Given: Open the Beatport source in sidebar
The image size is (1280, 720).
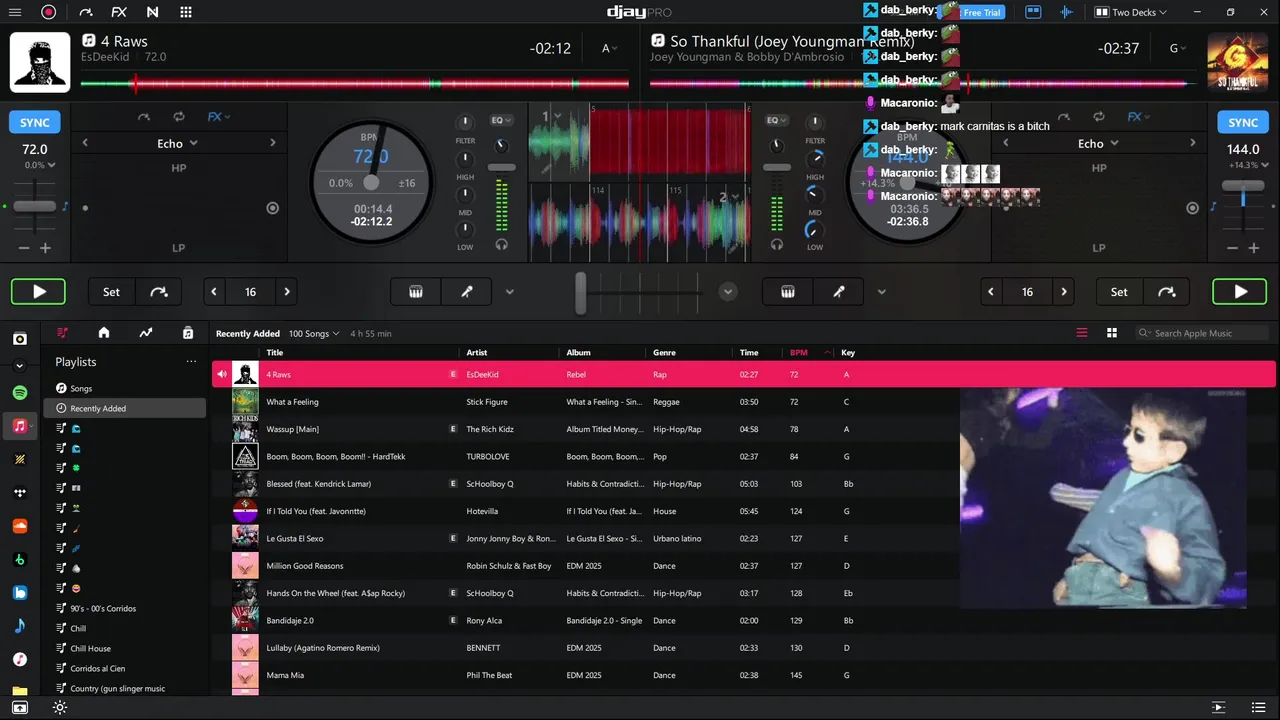Looking at the screenshot, I should pyautogui.click(x=20, y=559).
